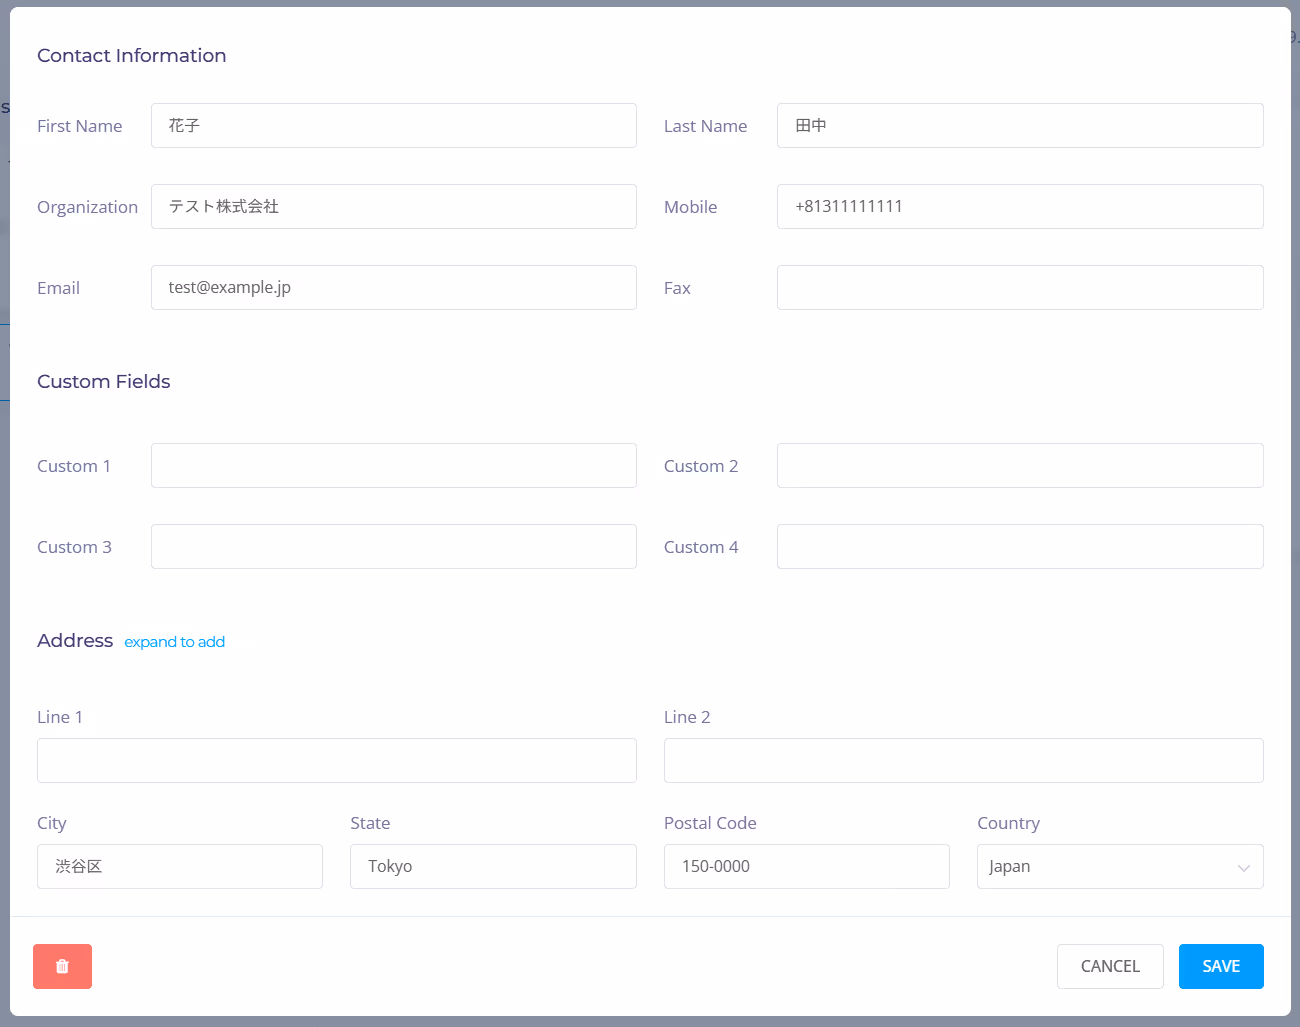
Task: Click the Custom 1 input field
Action: click(x=394, y=465)
